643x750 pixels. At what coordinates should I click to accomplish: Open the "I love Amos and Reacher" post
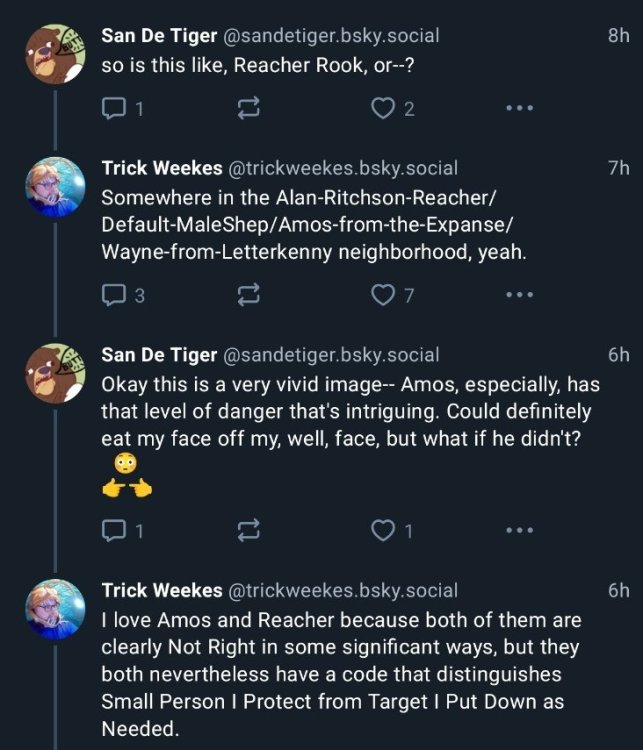pyautogui.click(x=340, y=675)
